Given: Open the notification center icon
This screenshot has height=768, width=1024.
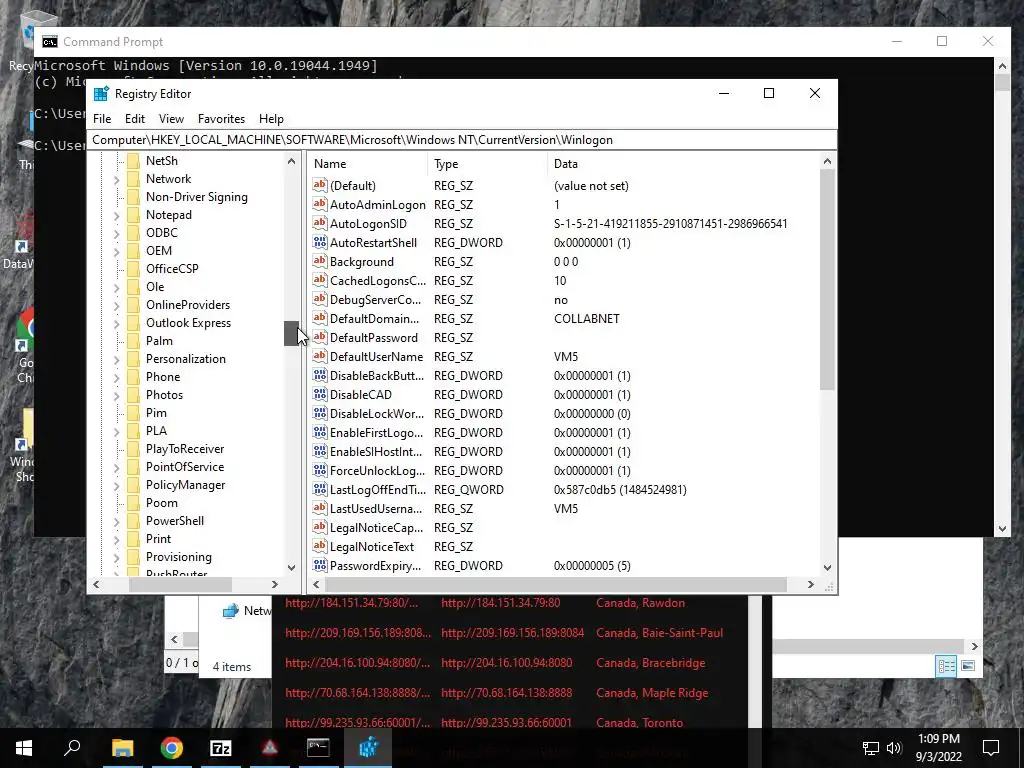Looking at the screenshot, I should 991,748.
